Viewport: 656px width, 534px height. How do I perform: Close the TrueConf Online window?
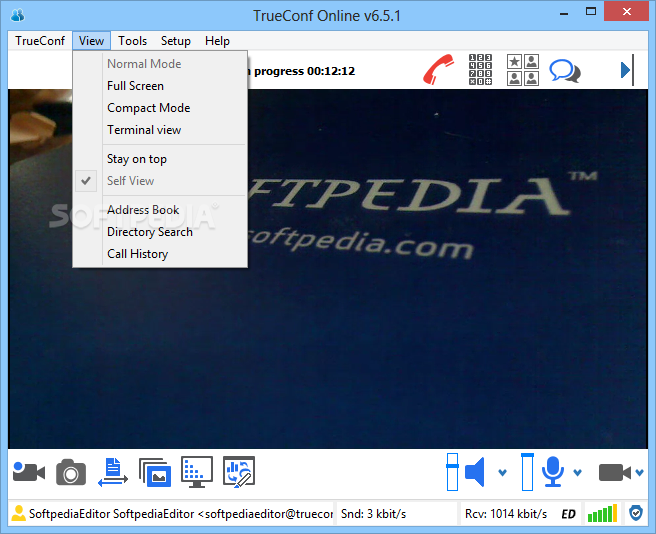626,11
